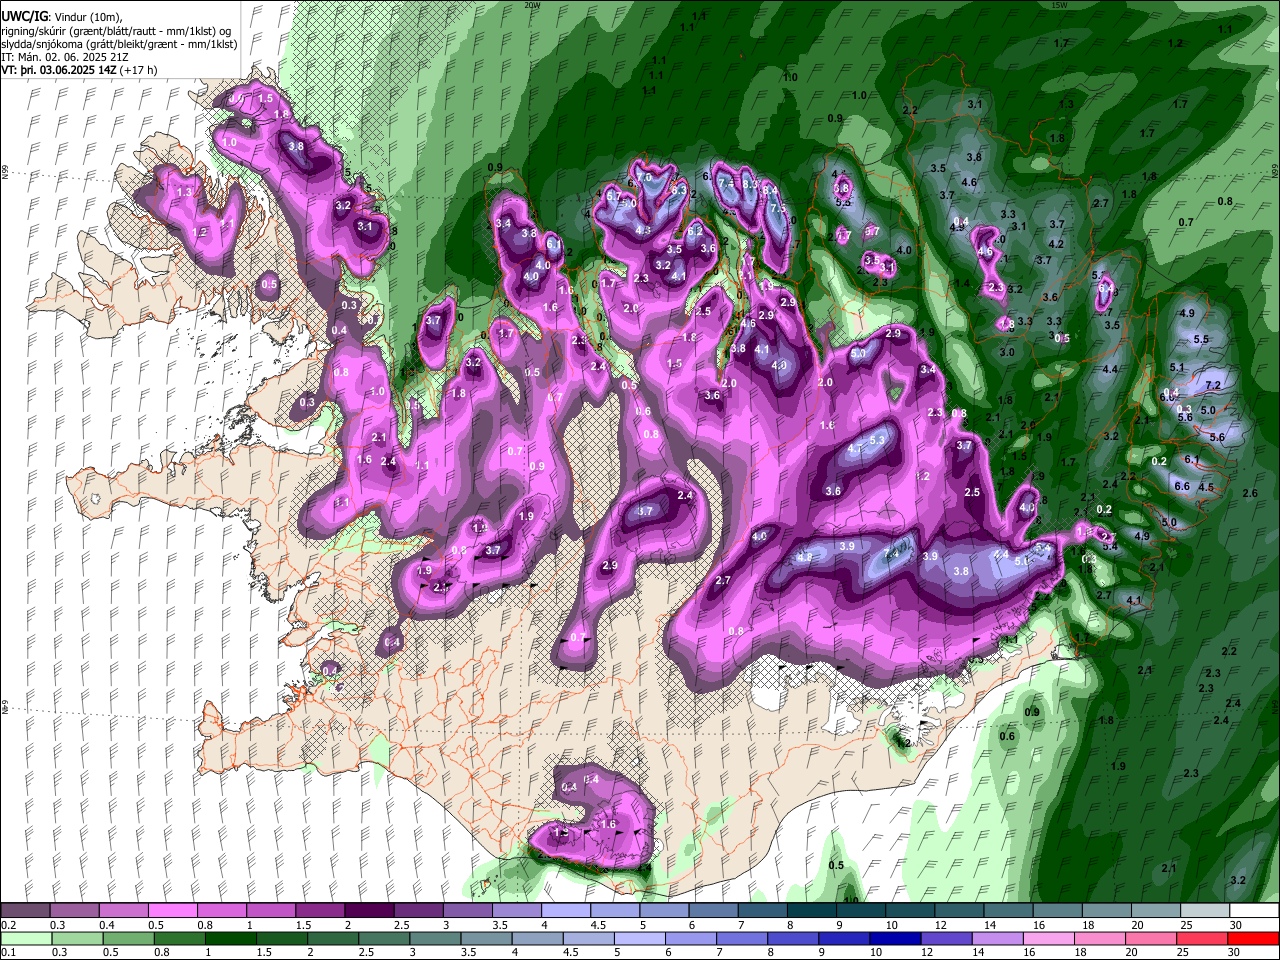Click the 2.6 precipitation value near right edge
Image resolution: width=1280 pixels, height=960 pixels.
pos(1249,494)
